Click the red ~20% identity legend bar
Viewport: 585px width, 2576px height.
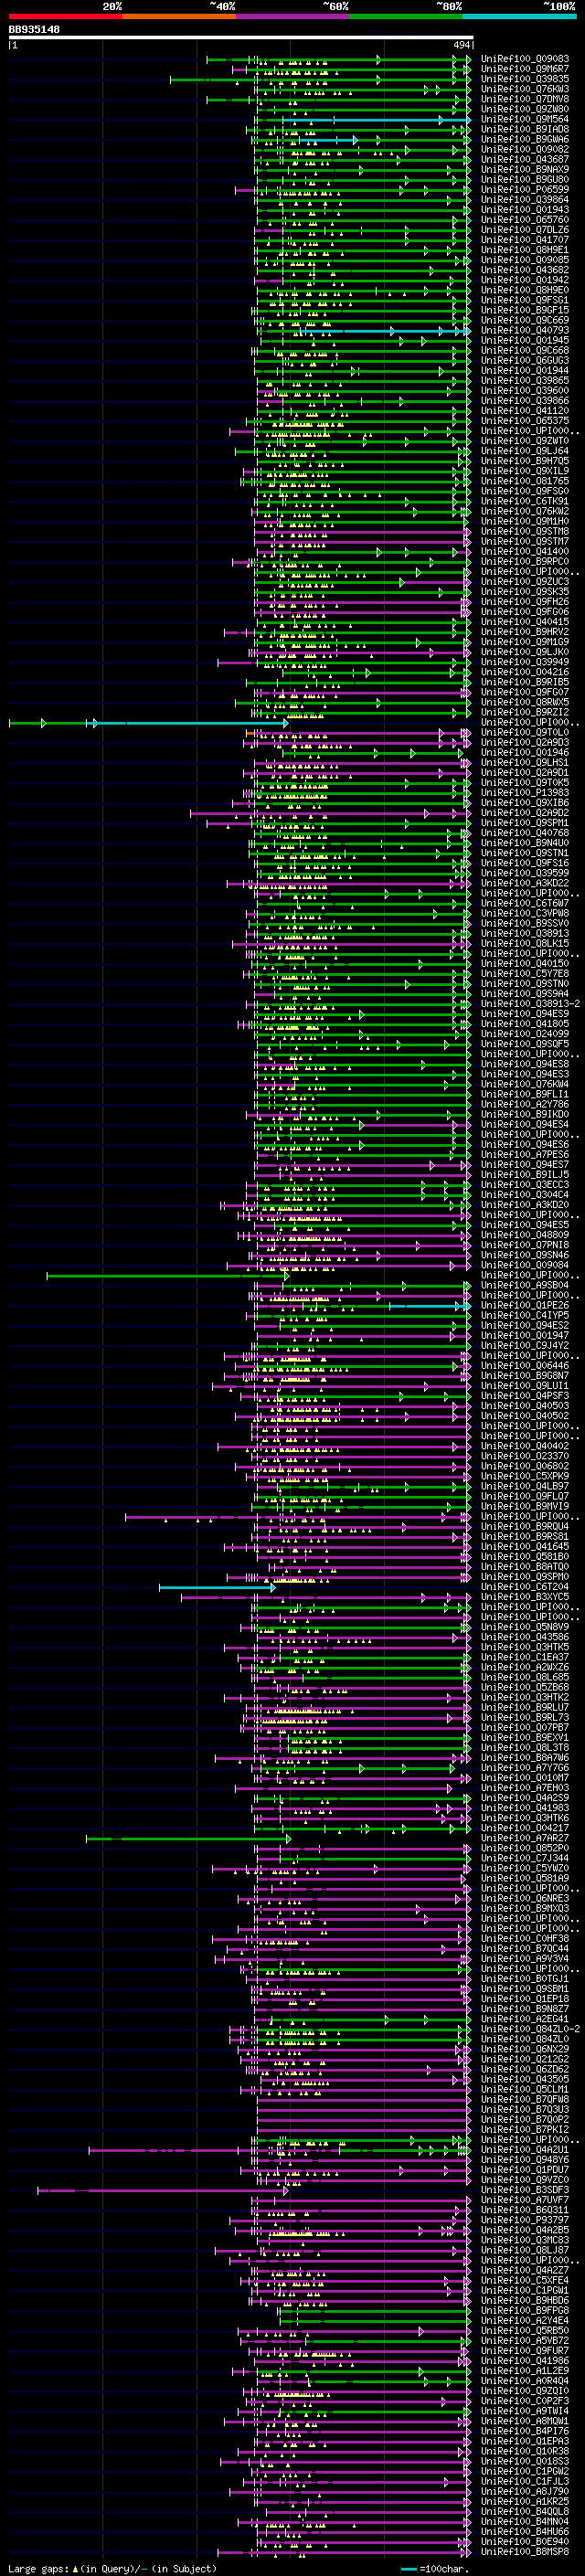click(65, 16)
